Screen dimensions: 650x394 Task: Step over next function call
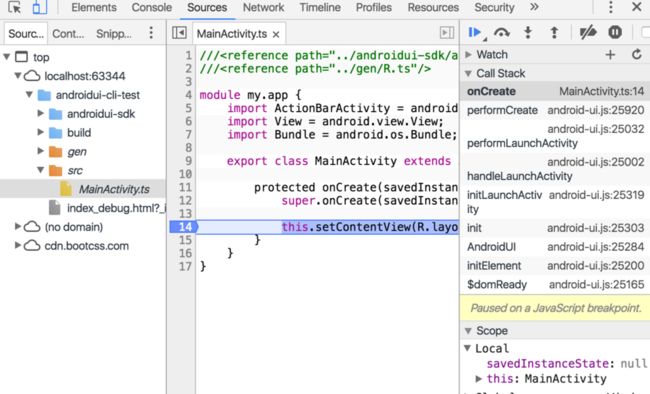point(502,32)
